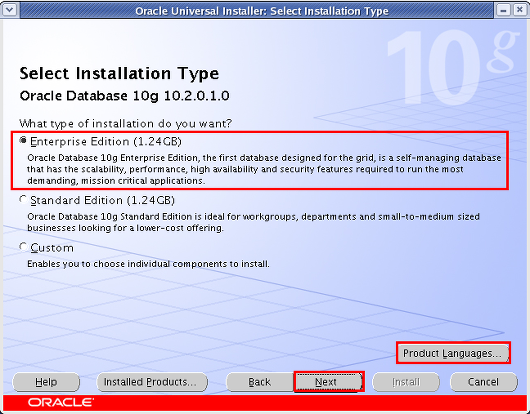Viewport: 530px width, 414px height.
Task: Click the installer window title text
Action: pyautogui.click(x=262, y=11)
